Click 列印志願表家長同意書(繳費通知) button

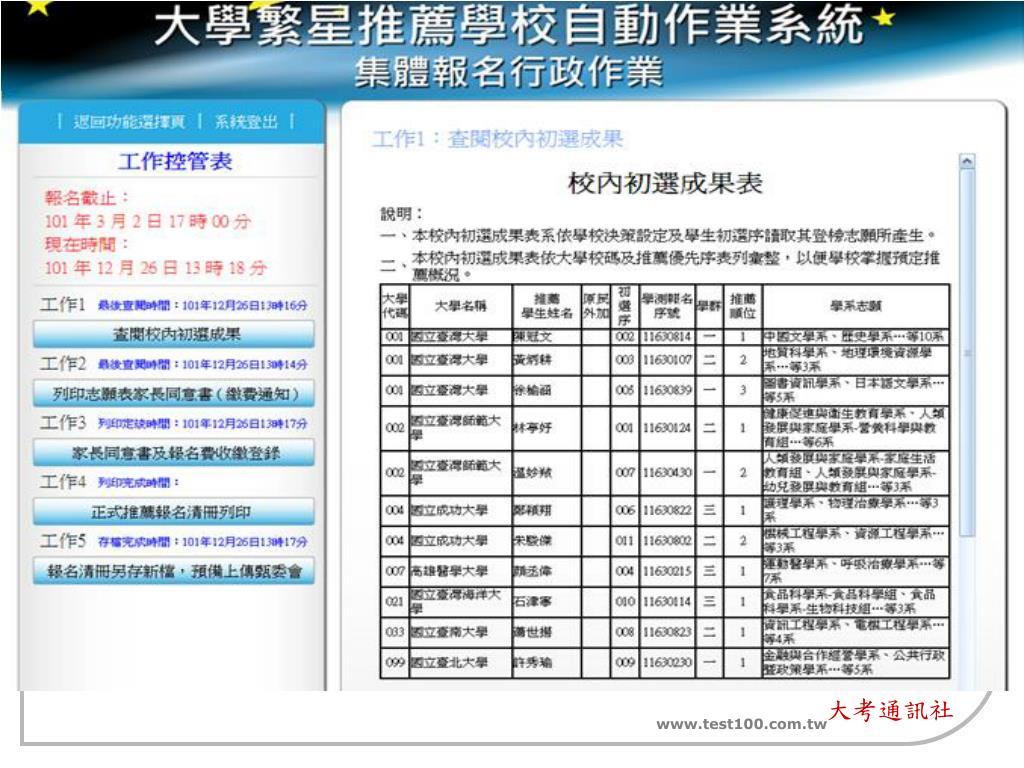(174, 394)
